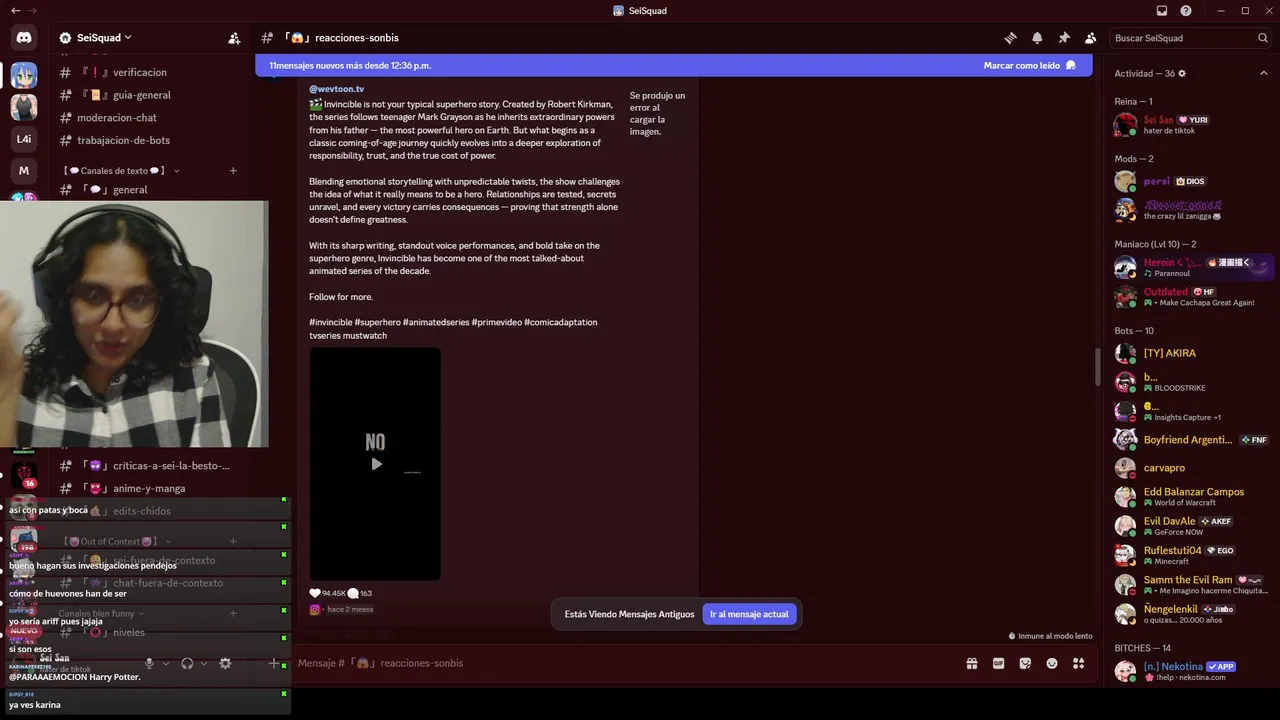The image size is (1280, 720).
Task: Open Evil DavAle member entry
Action: pyautogui.click(x=1193, y=526)
